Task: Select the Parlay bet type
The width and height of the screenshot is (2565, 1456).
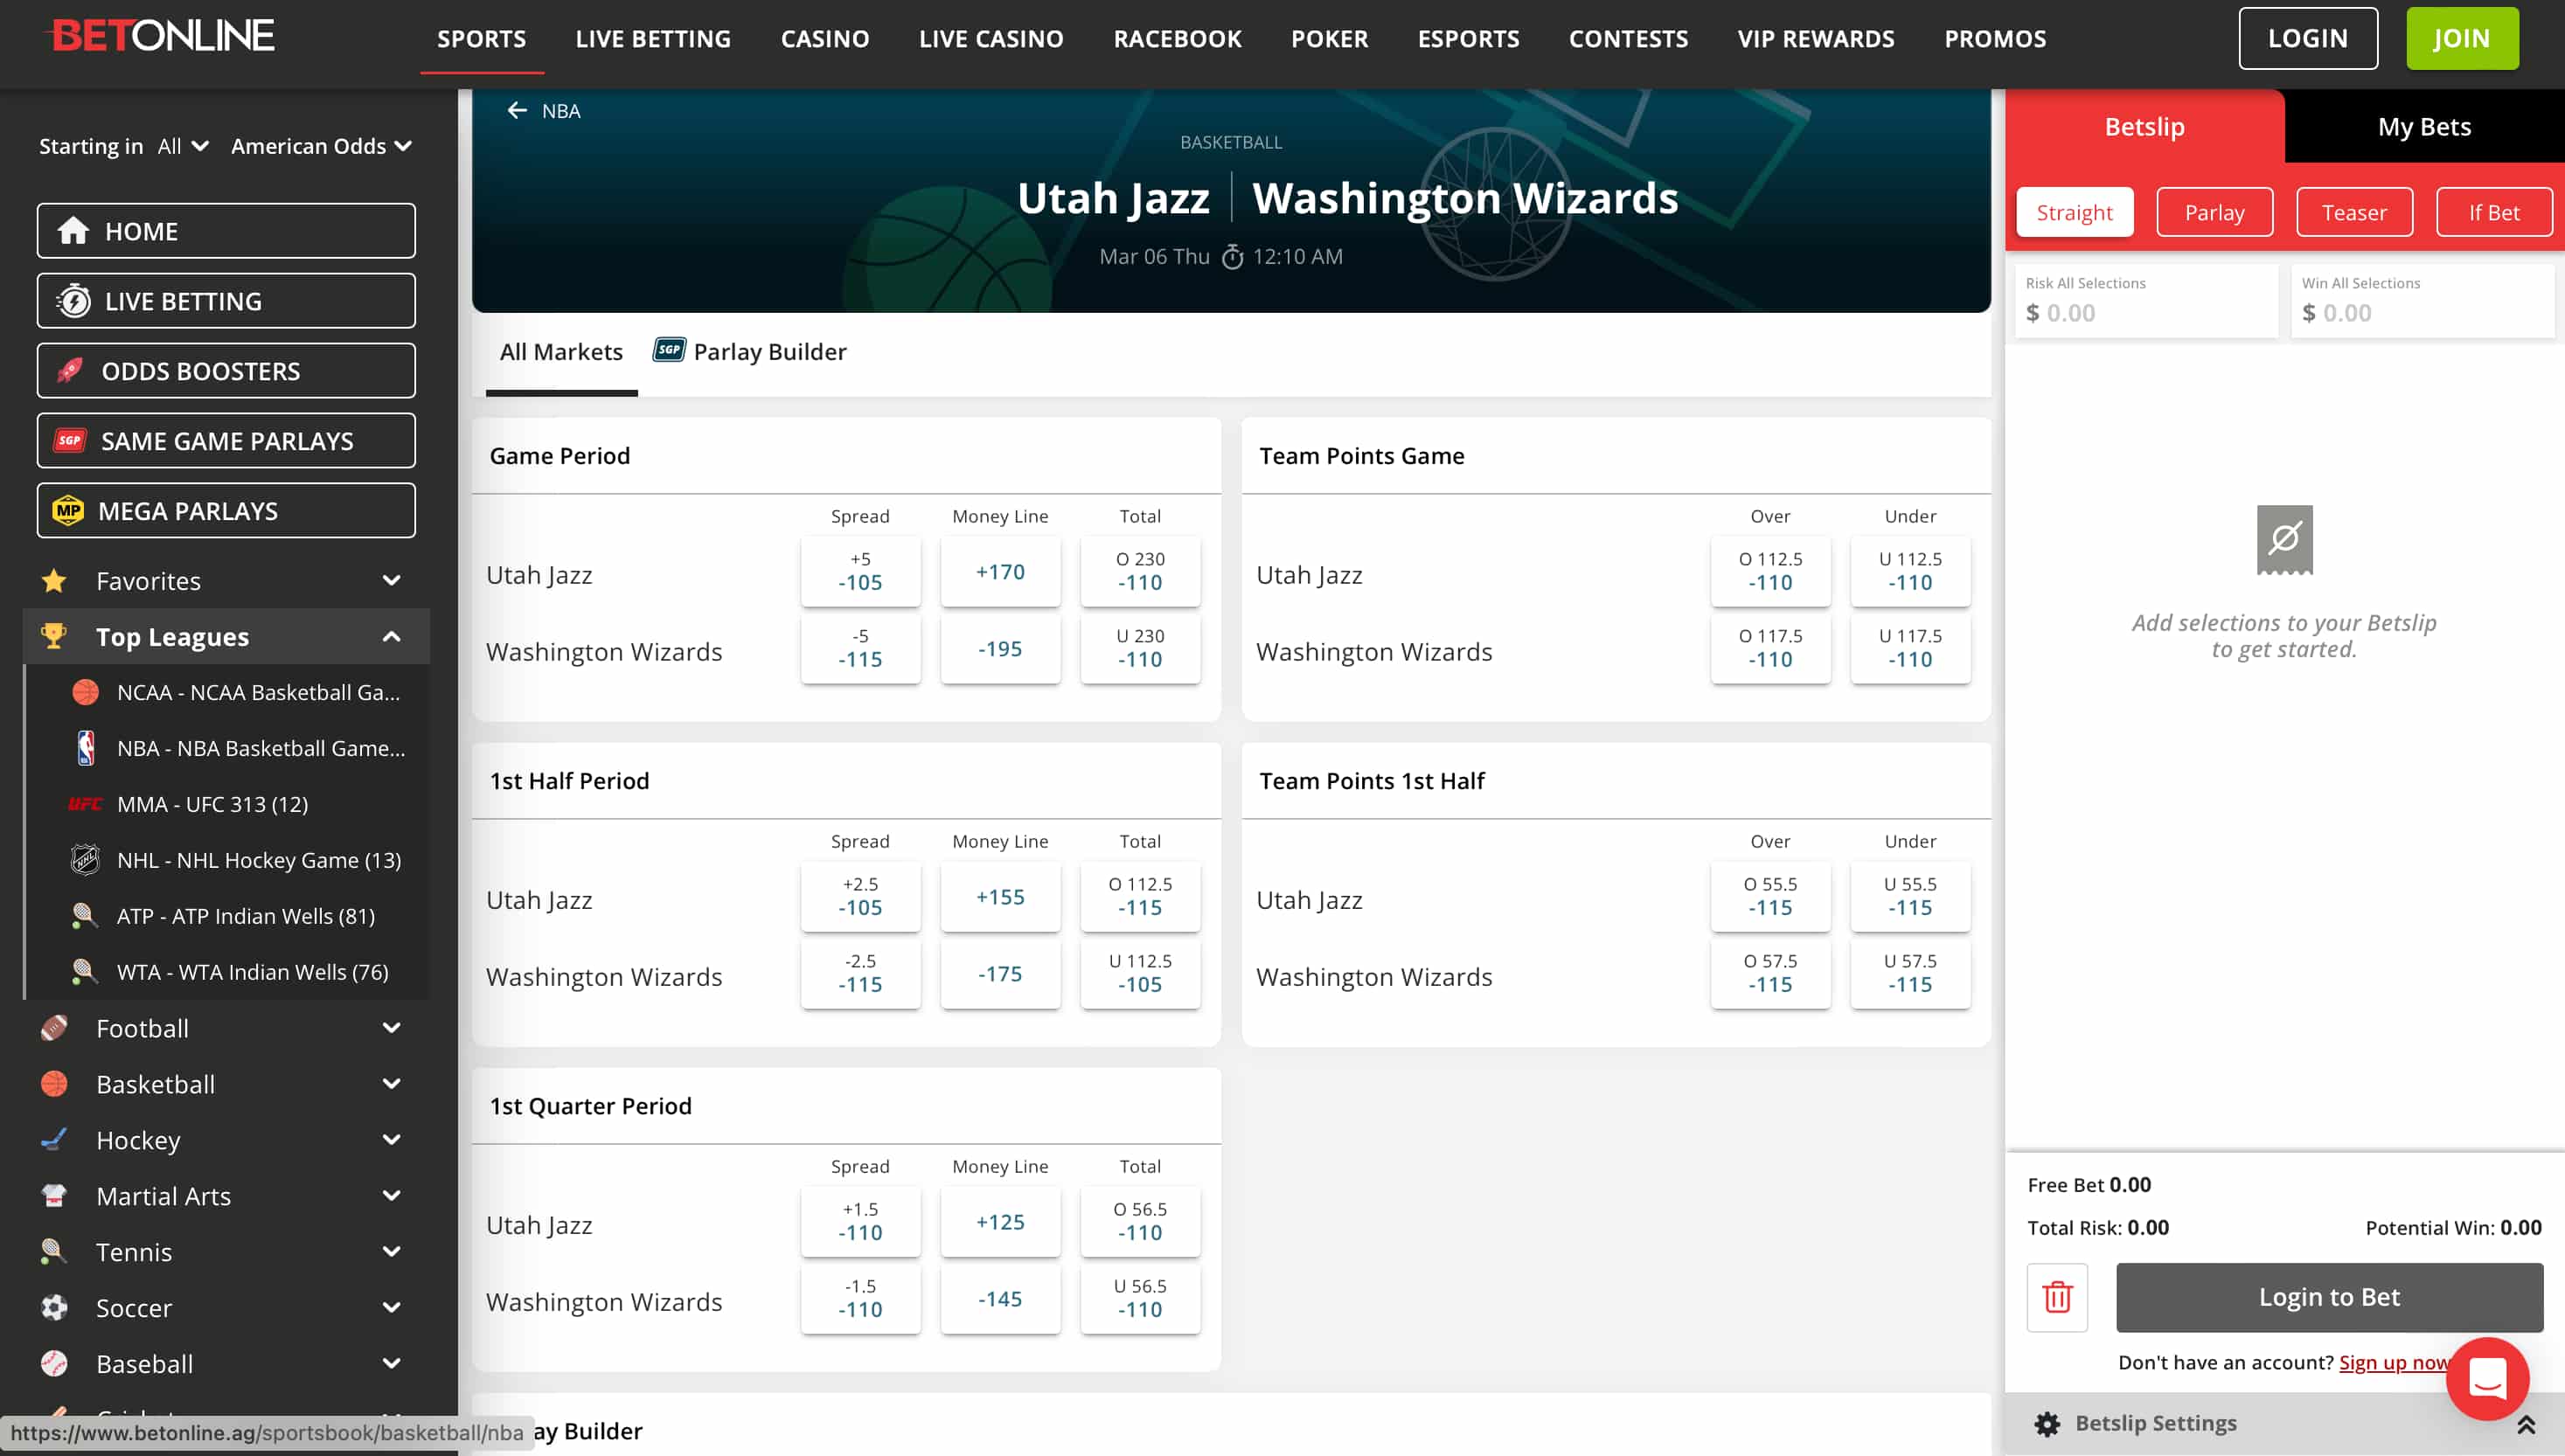Action: (2214, 212)
